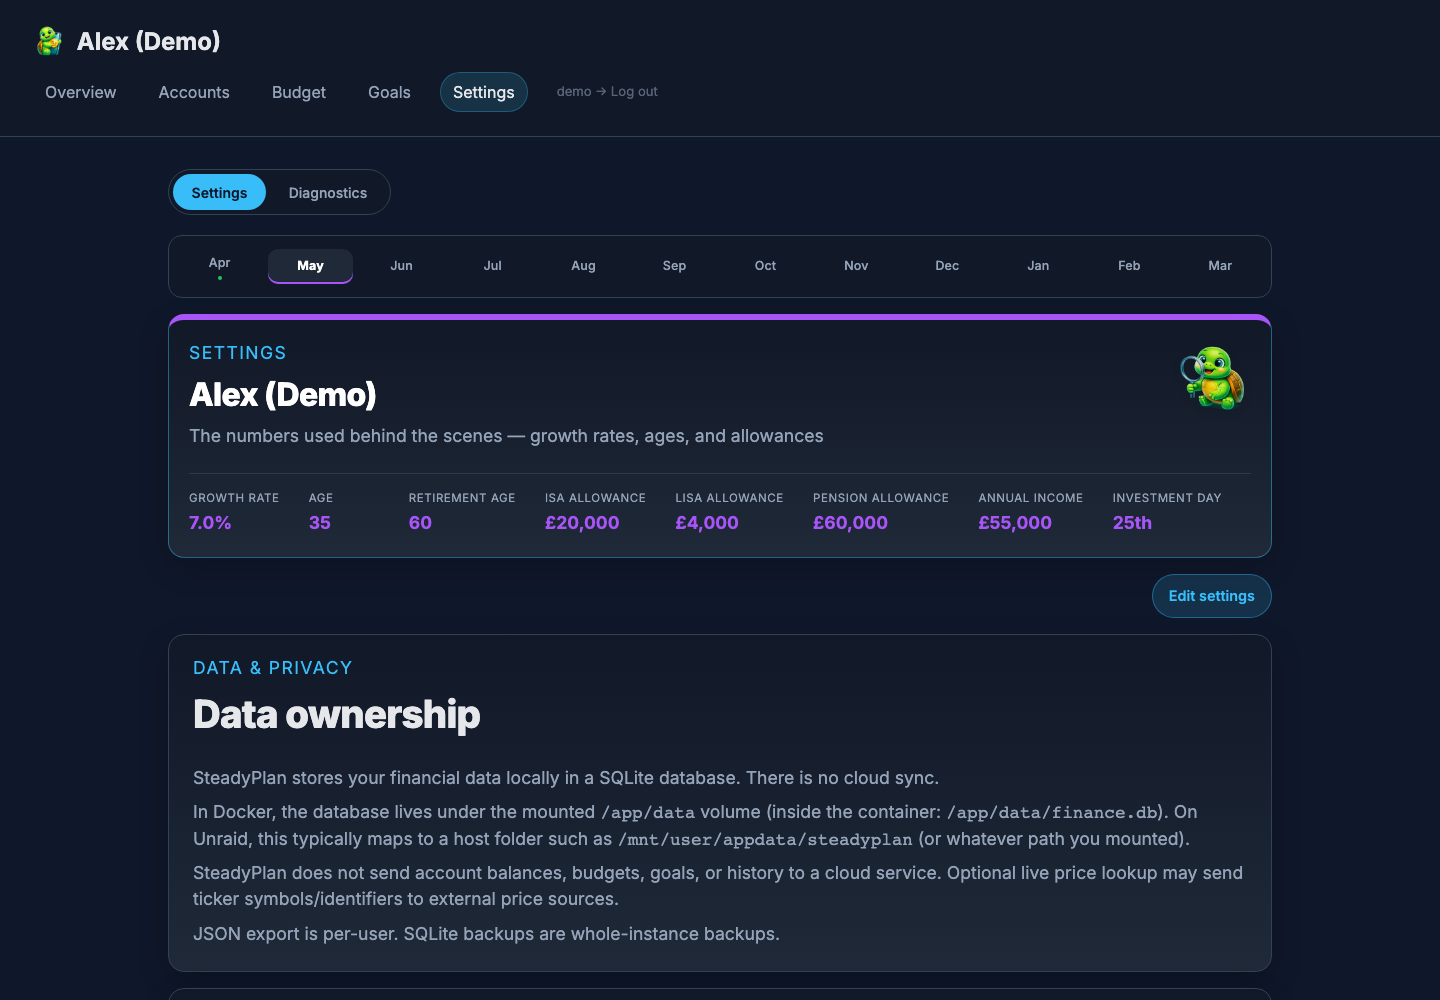Click the retirement age value 60

click(x=420, y=523)
